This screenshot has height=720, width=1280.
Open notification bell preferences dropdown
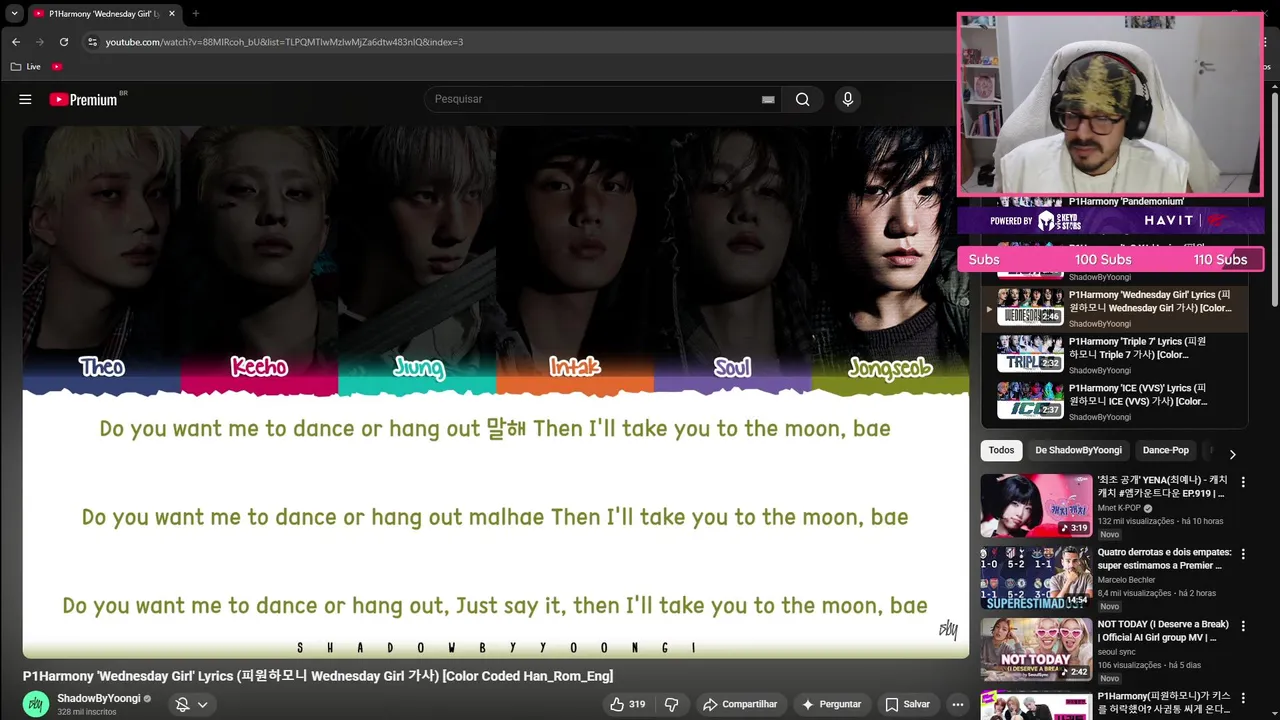click(192, 704)
